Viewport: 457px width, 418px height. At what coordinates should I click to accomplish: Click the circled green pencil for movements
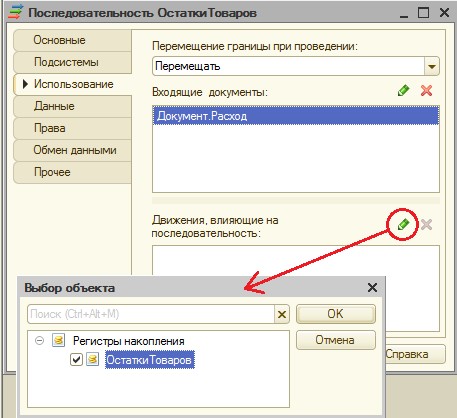[403, 224]
